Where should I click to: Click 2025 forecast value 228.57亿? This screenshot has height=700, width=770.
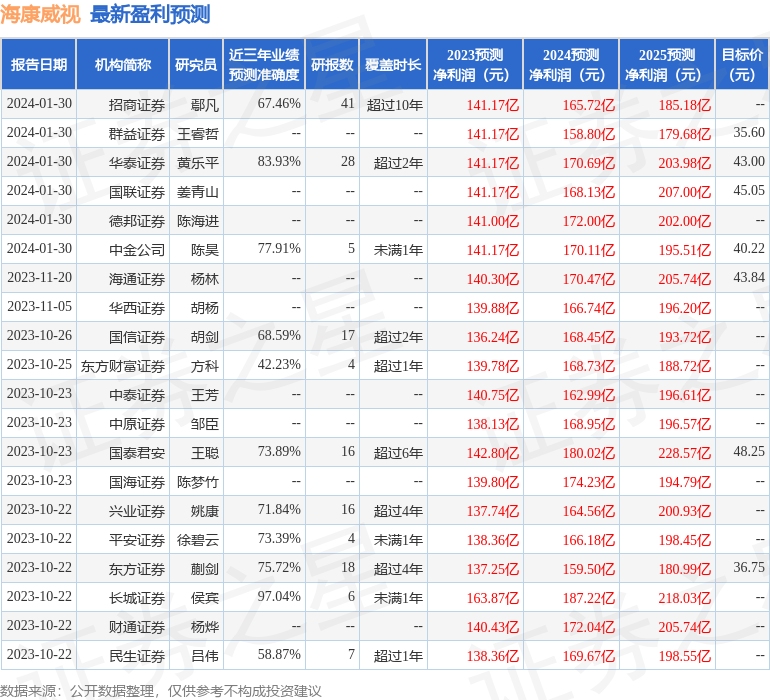685,453
